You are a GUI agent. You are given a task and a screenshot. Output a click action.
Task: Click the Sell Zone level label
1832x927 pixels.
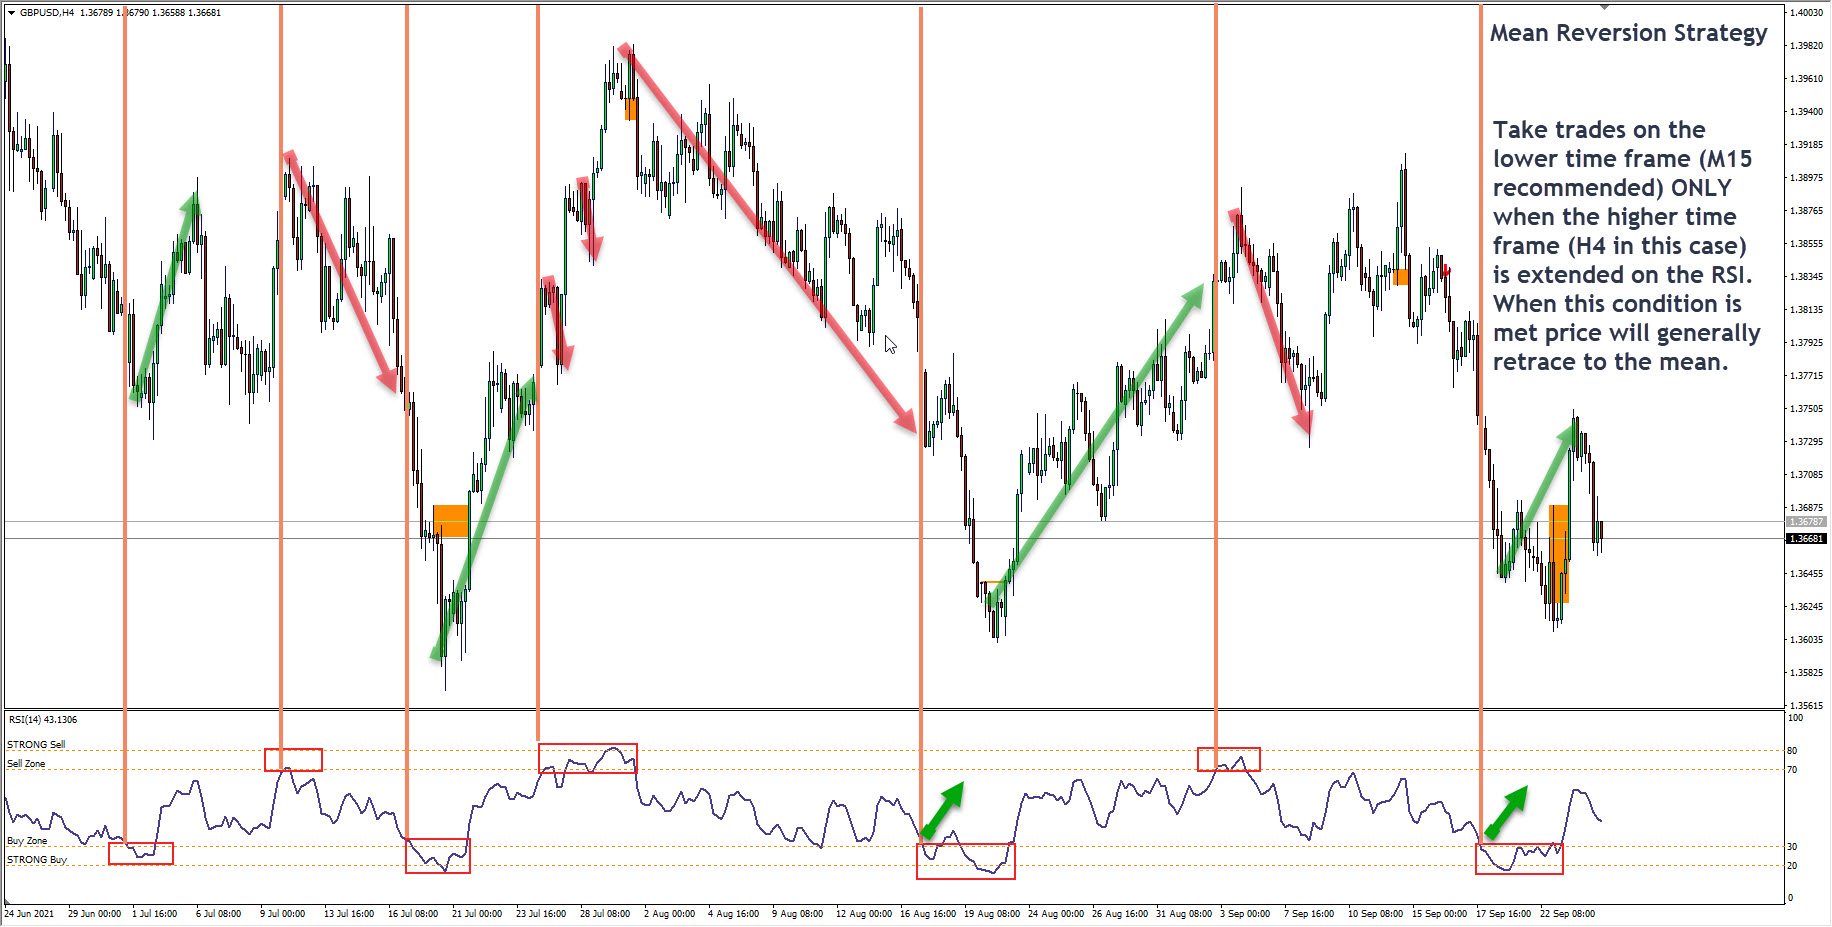coord(26,764)
